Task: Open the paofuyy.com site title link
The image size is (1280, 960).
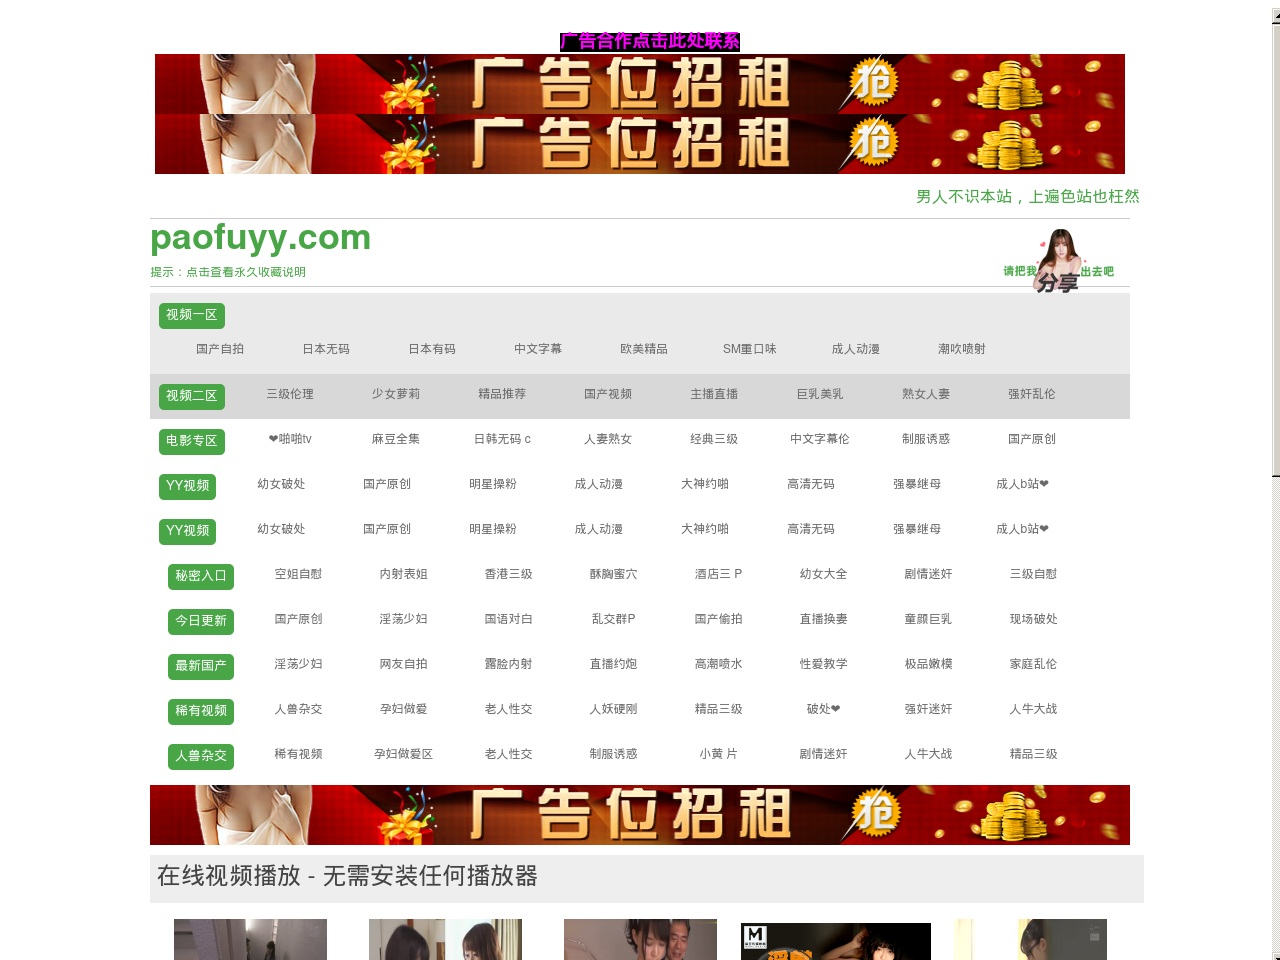Action: (260, 238)
